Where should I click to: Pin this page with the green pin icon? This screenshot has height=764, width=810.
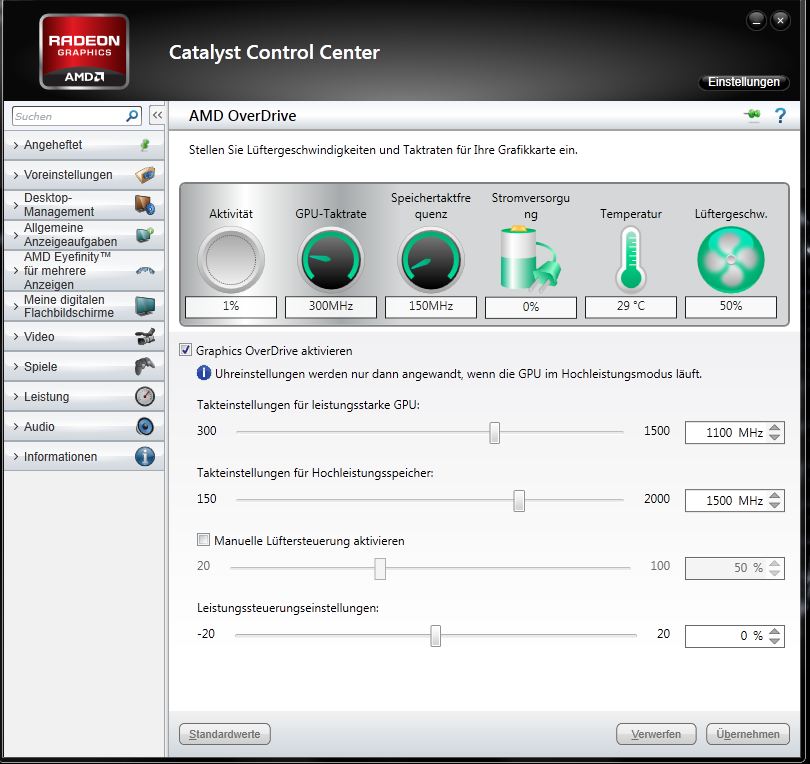(x=752, y=114)
